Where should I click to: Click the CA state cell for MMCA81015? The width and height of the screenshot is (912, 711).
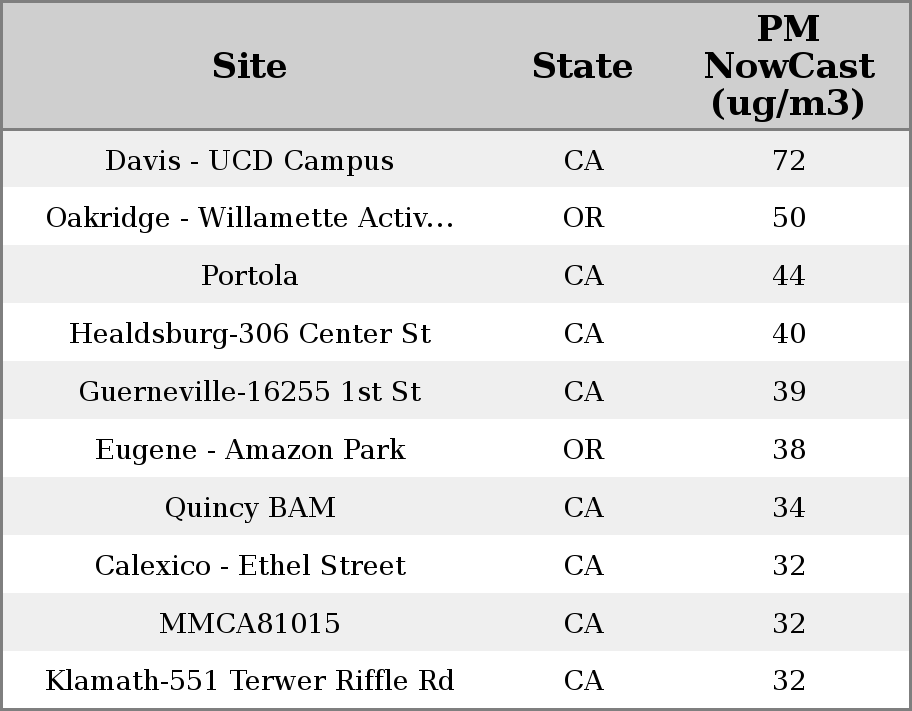pyautogui.click(x=583, y=624)
